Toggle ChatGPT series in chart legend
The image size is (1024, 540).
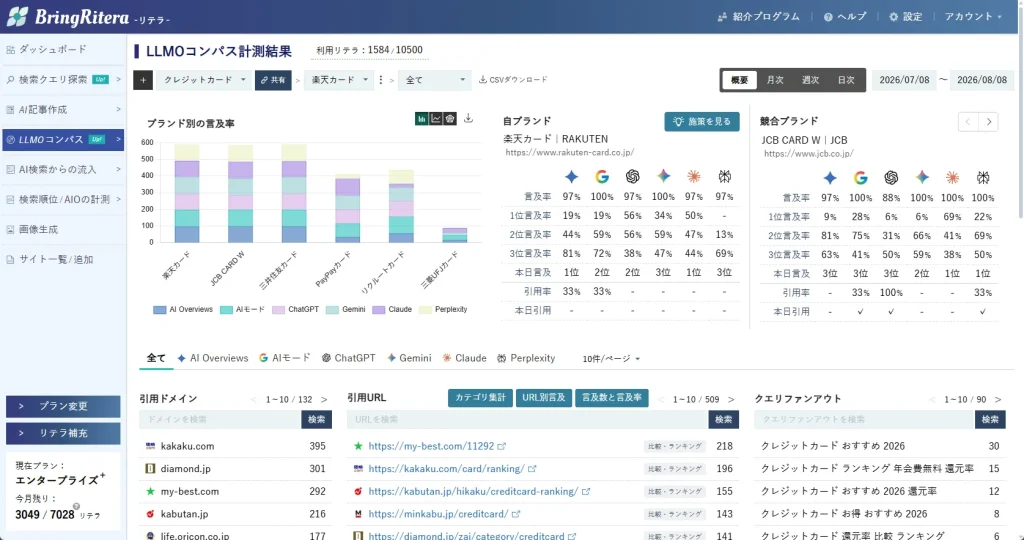point(295,310)
